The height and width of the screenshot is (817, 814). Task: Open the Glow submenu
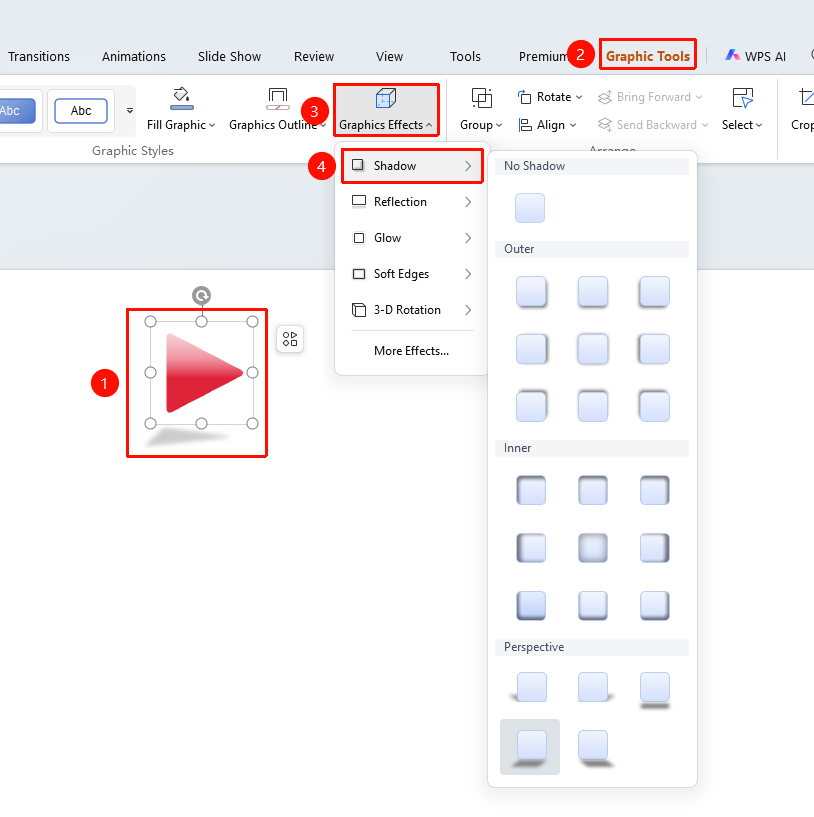coord(412,238)
